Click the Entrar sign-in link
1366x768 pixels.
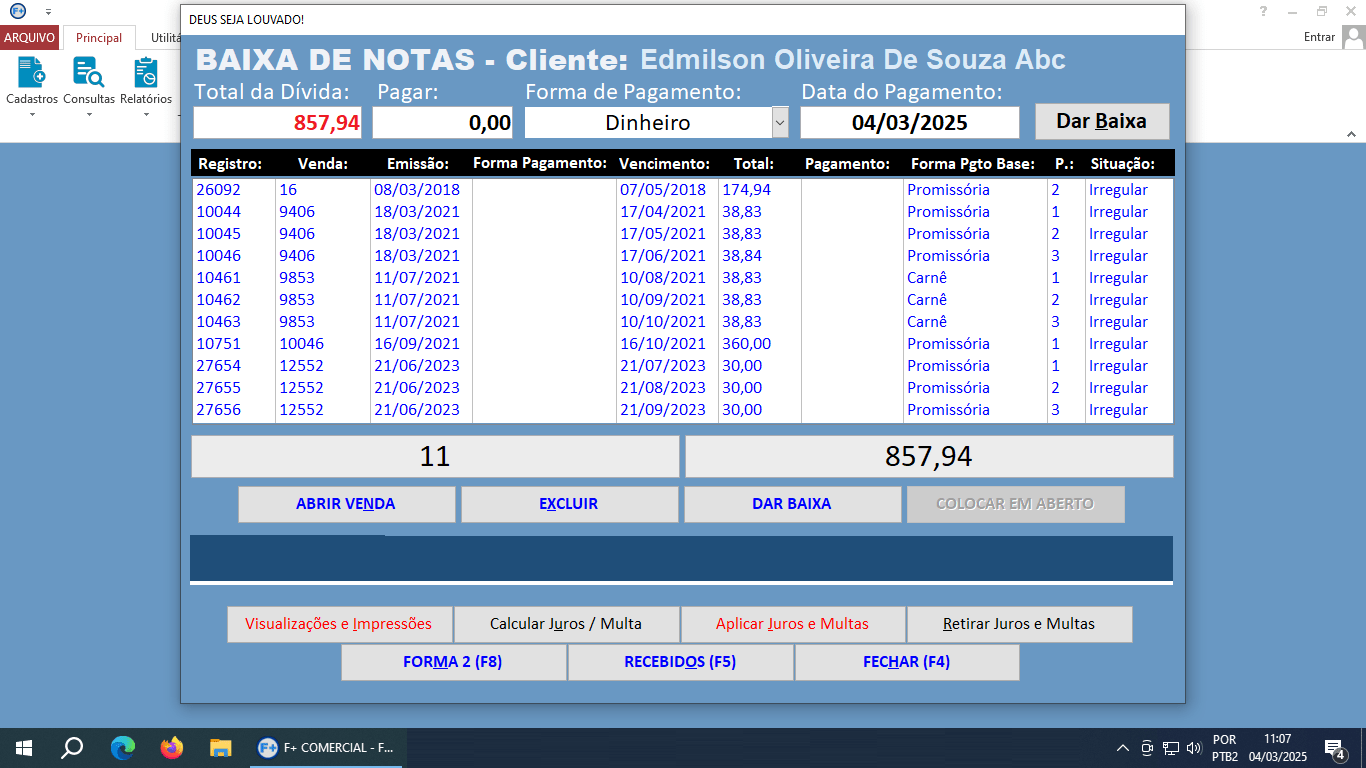[1319, 37]
